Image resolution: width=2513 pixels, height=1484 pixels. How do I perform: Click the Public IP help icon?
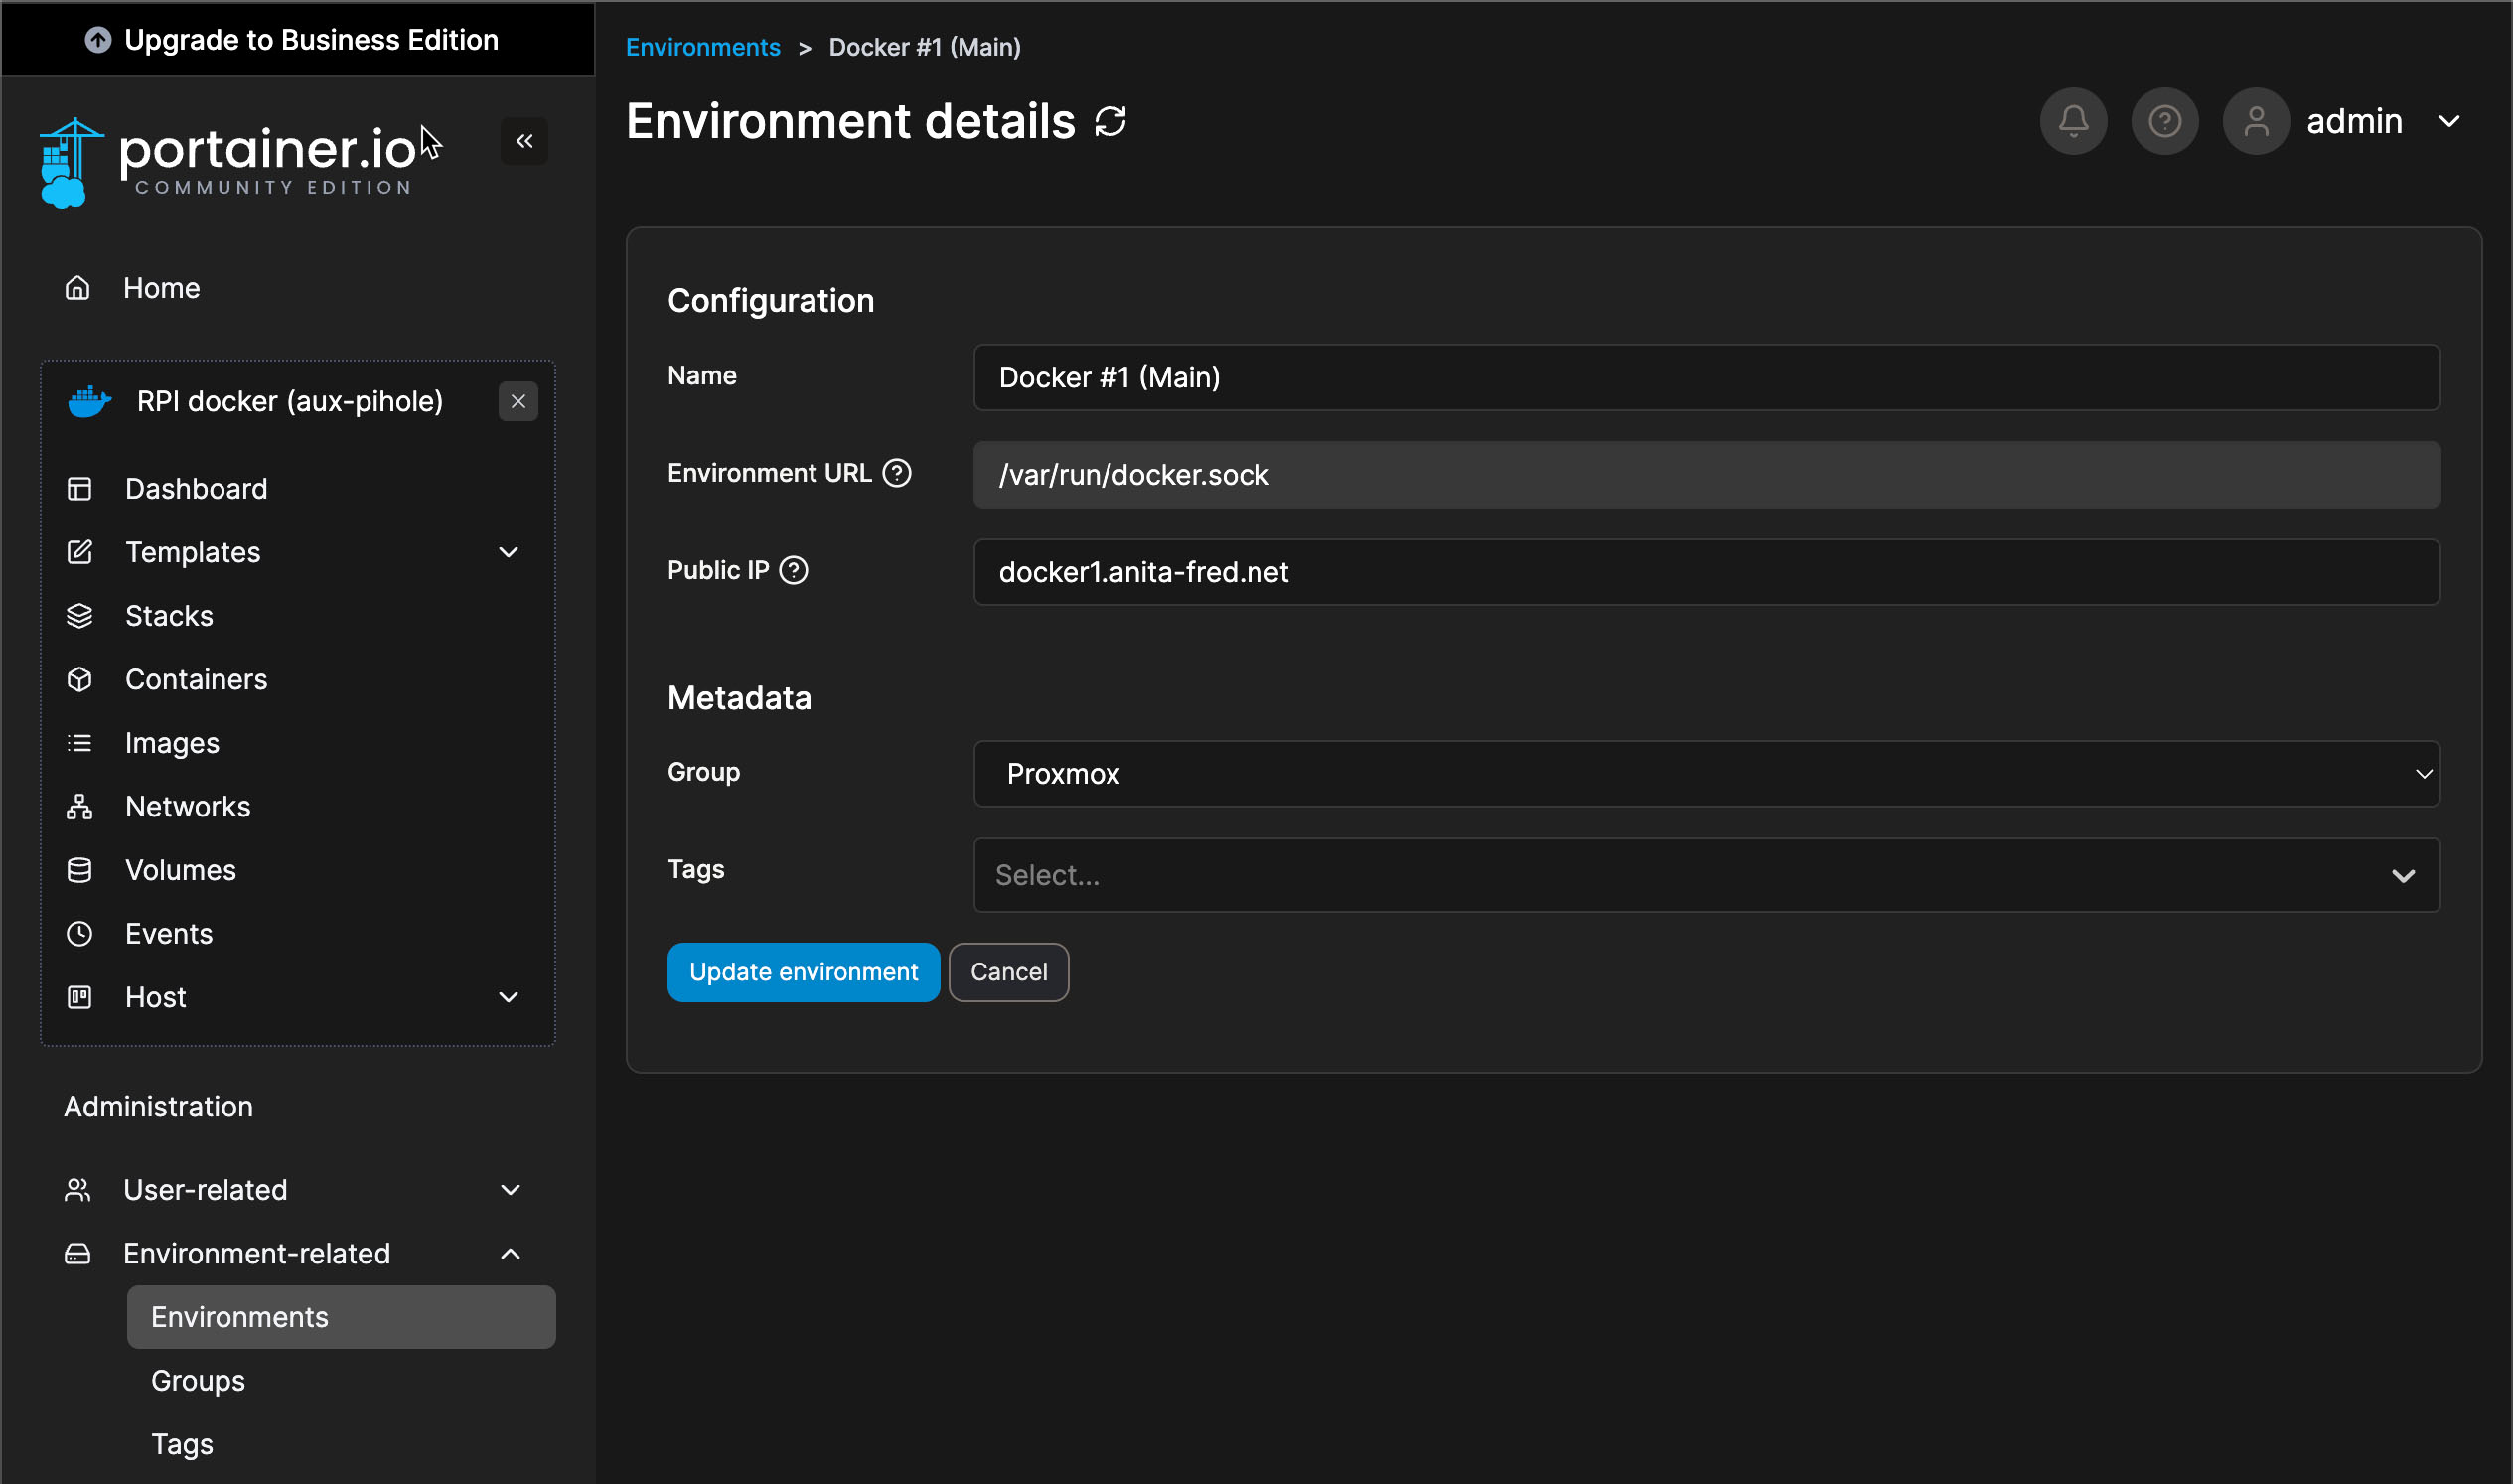[x=793, y=570]
